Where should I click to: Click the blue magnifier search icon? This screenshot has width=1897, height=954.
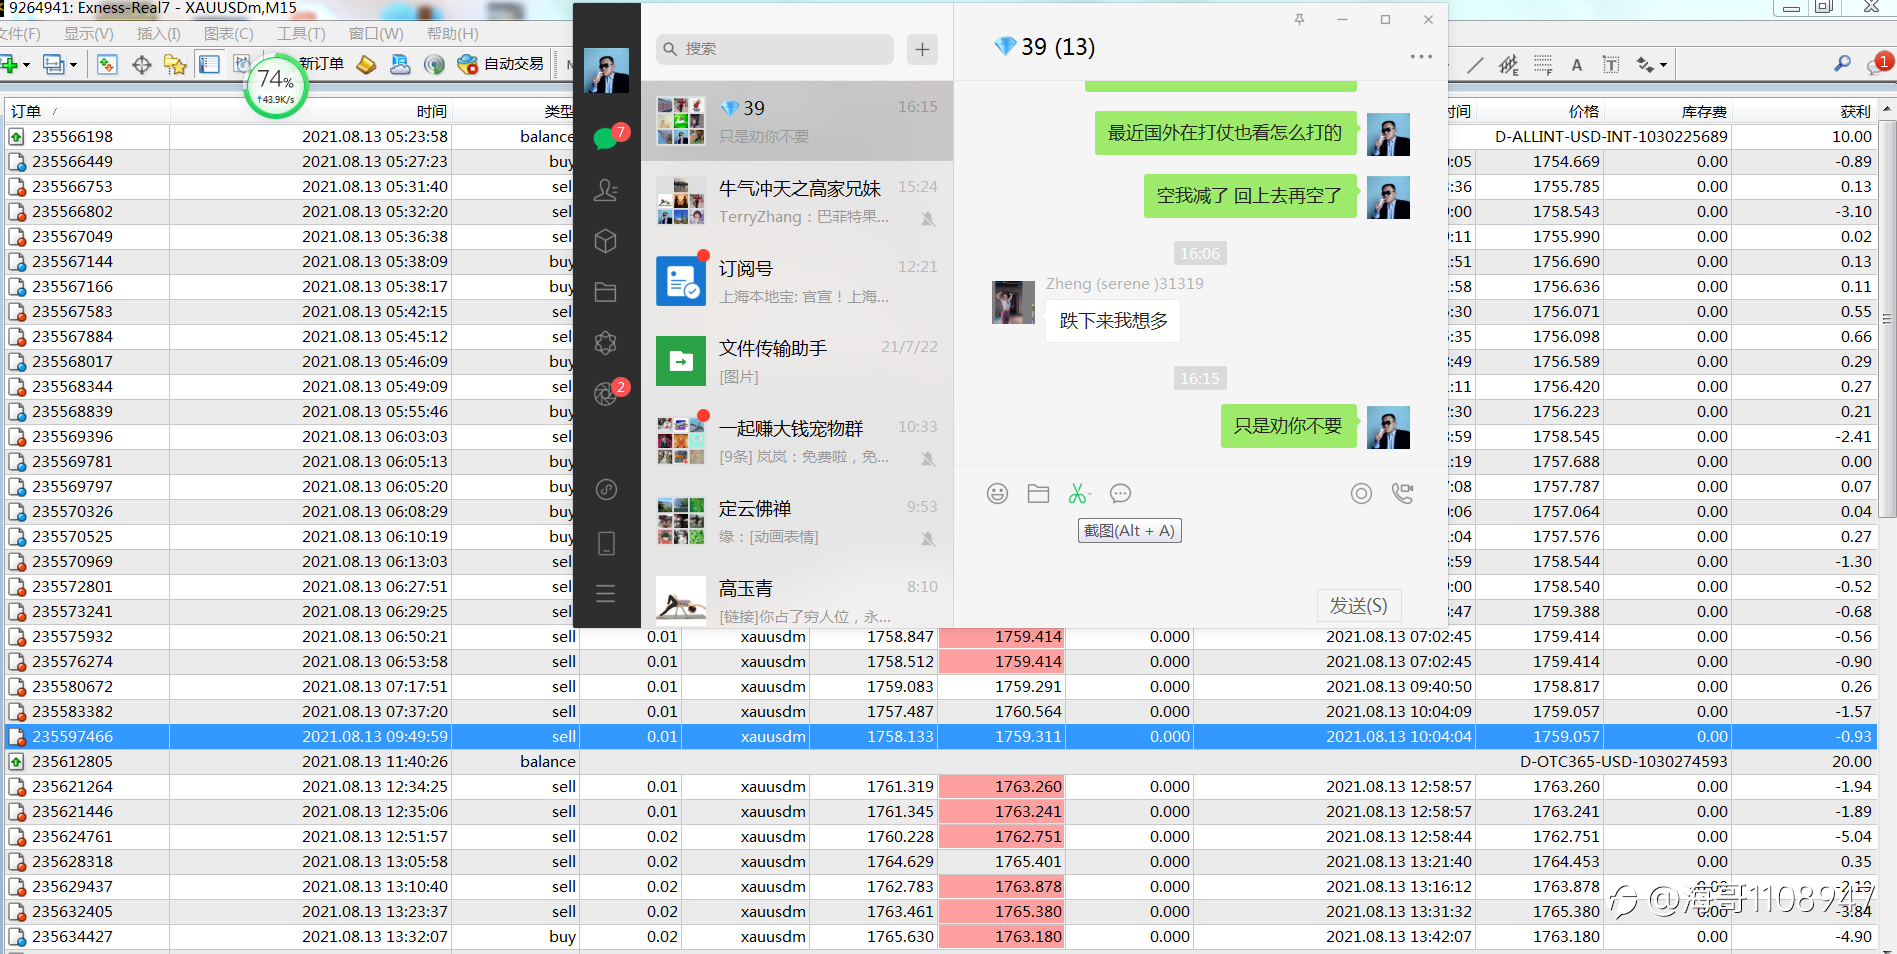(1842, 64)
